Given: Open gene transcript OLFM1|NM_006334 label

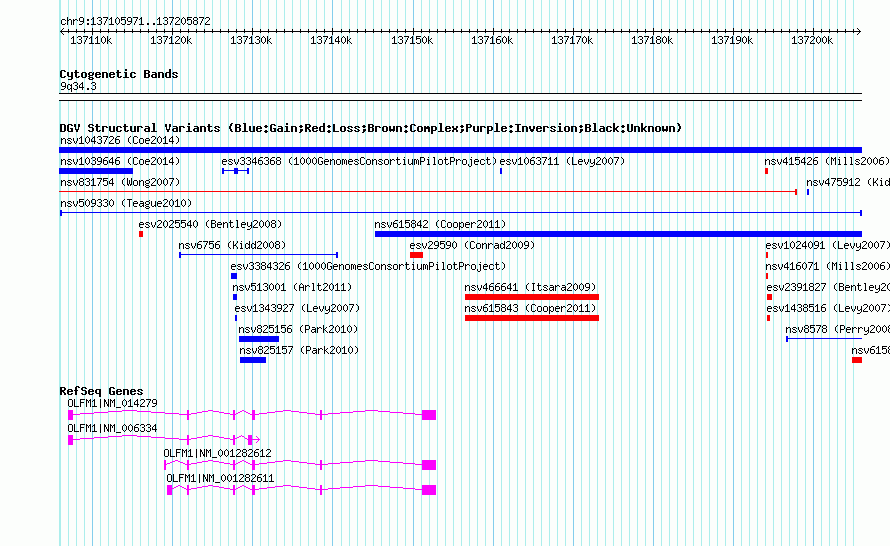Looking at the screenshot, I should pyautogui.click(x=112, y=429).
